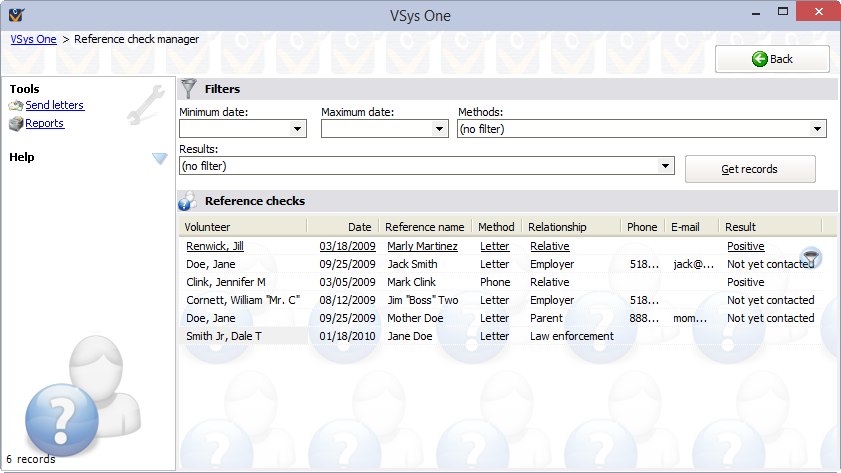Open the Maximum date dropdown

coord(439,129)
